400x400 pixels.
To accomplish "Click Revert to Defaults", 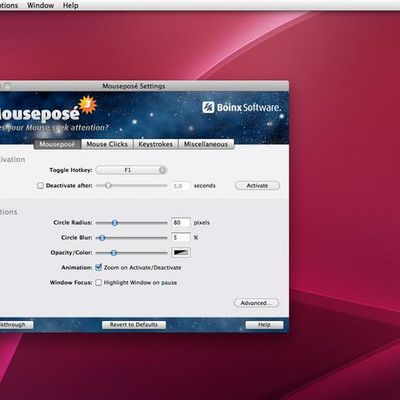I will pyautogui.click(x=134, y=325).
